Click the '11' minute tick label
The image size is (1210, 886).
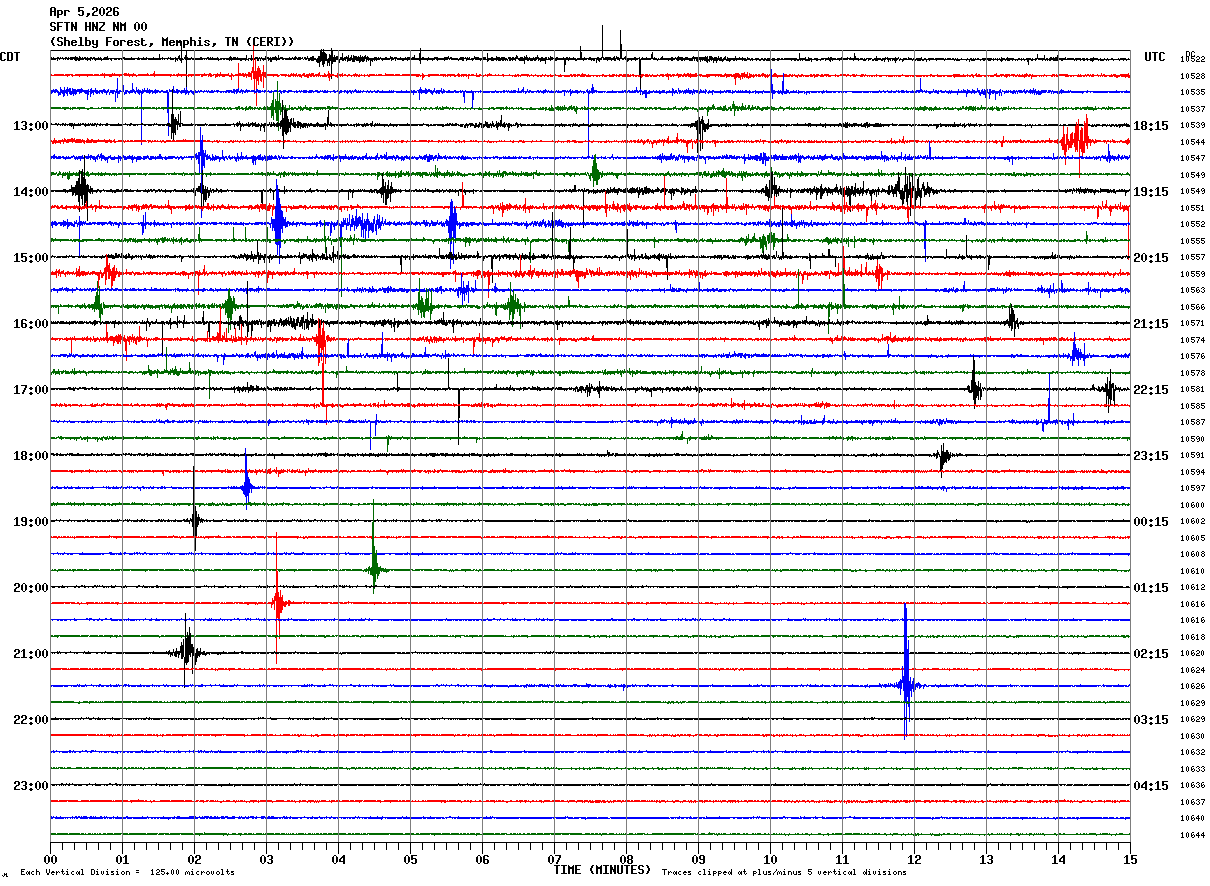pos(842,859)
